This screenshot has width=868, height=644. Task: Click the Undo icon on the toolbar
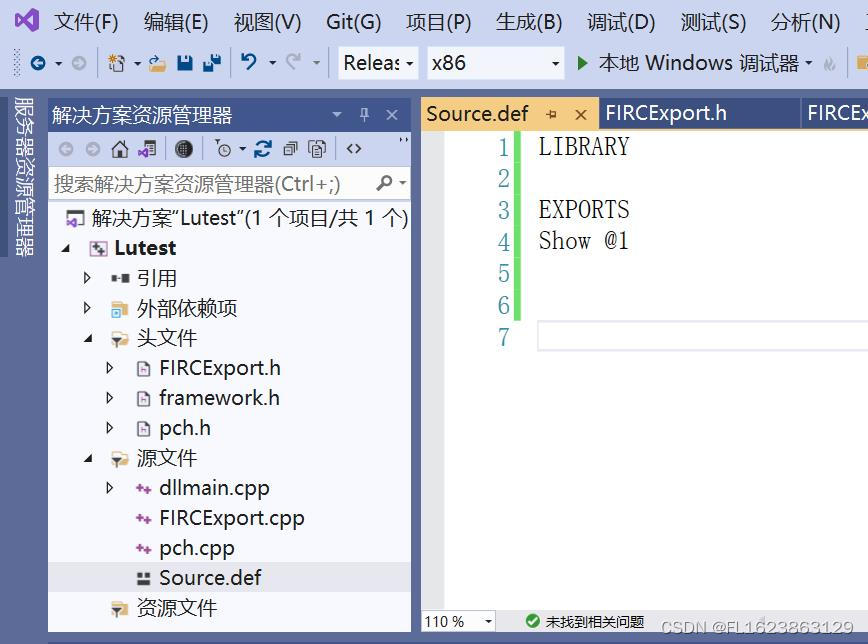point(250,63)
